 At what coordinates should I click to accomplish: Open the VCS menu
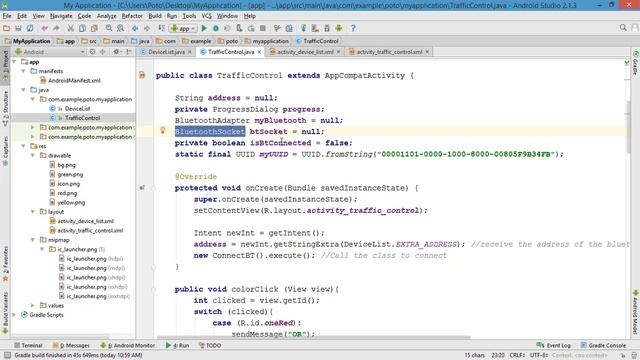pyautogui.click(x=207, y=16)
